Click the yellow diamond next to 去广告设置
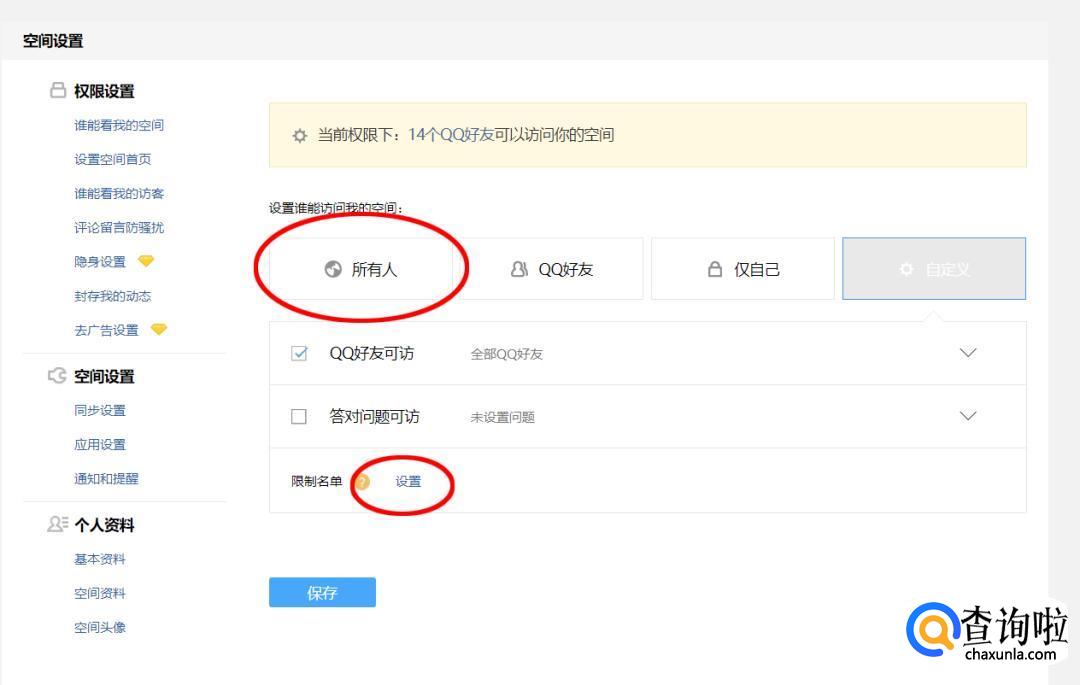This screenshot has width=1080, height=685. pos(158,329)
